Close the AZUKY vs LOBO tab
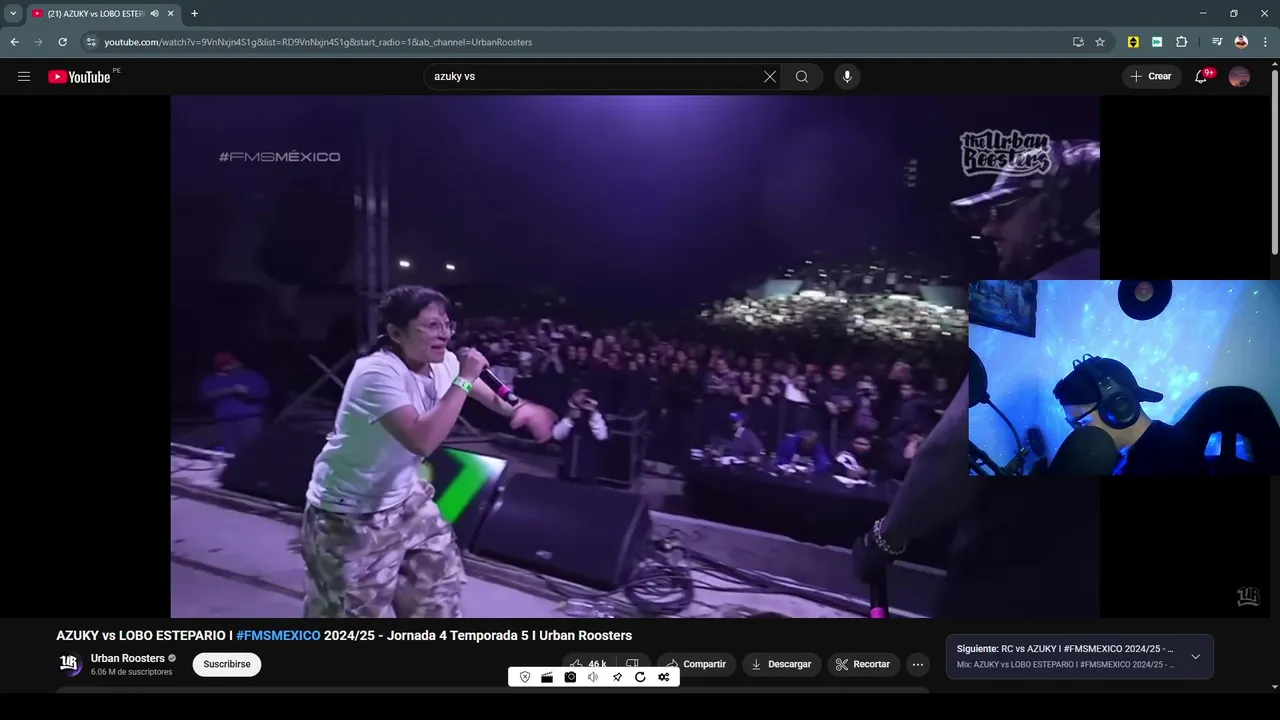 point(171,13)
